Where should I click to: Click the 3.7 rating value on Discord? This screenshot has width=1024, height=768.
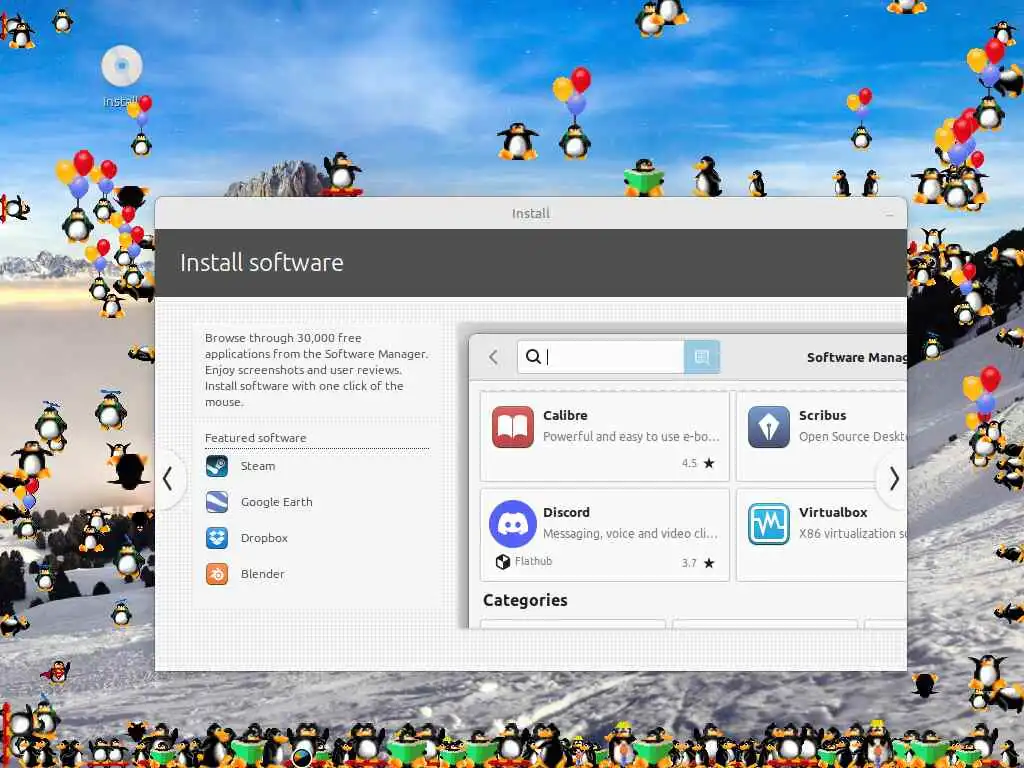pos(690,563)
